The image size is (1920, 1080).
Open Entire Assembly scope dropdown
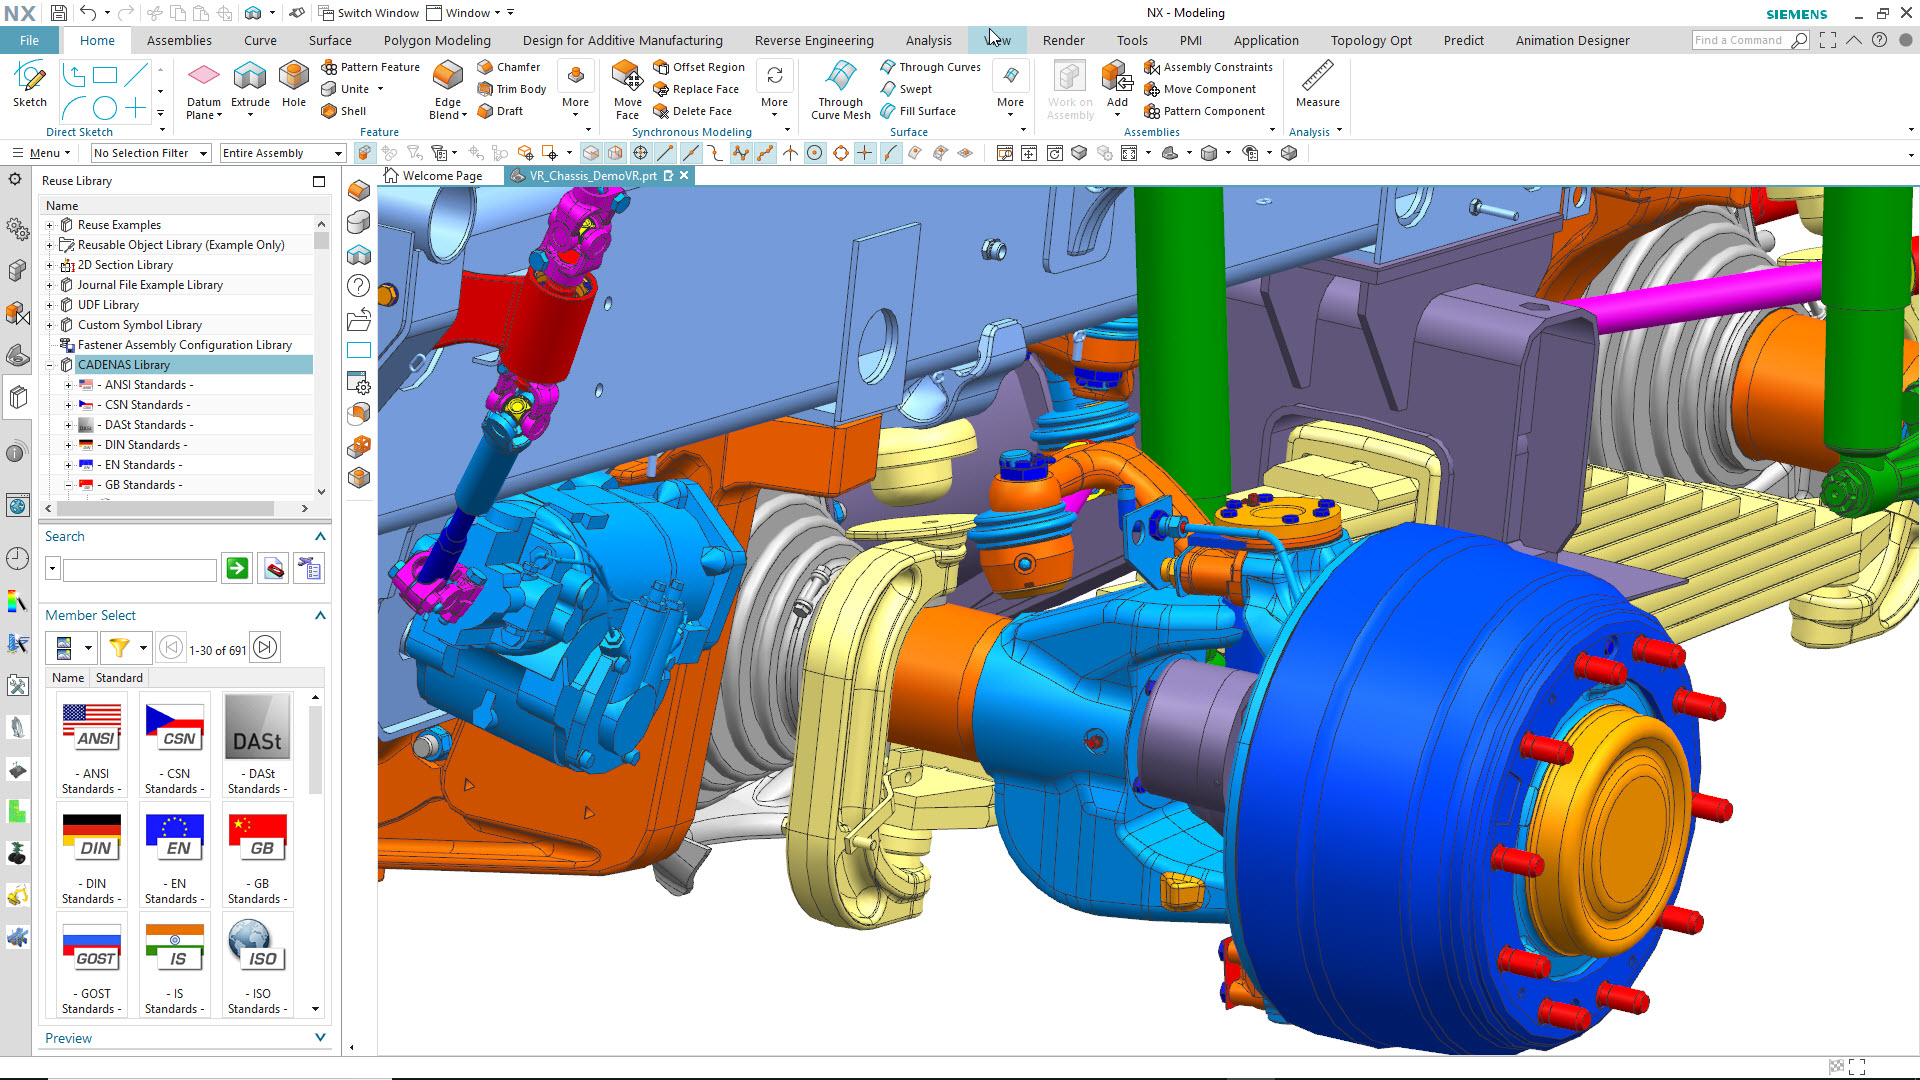(x=282, y=153)
